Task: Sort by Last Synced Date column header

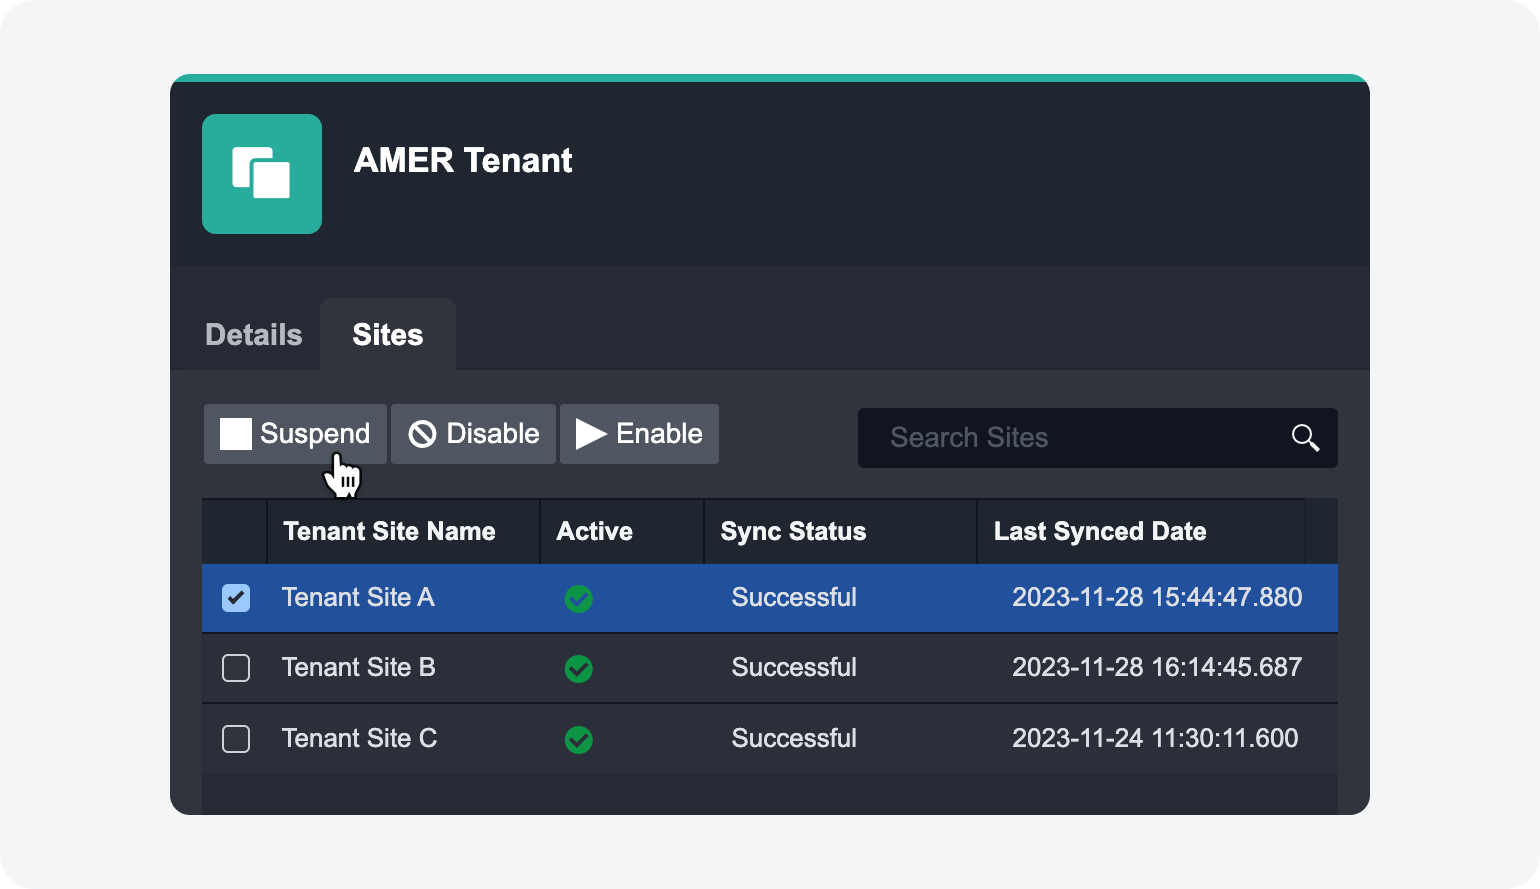Action: click(1099, 531)
